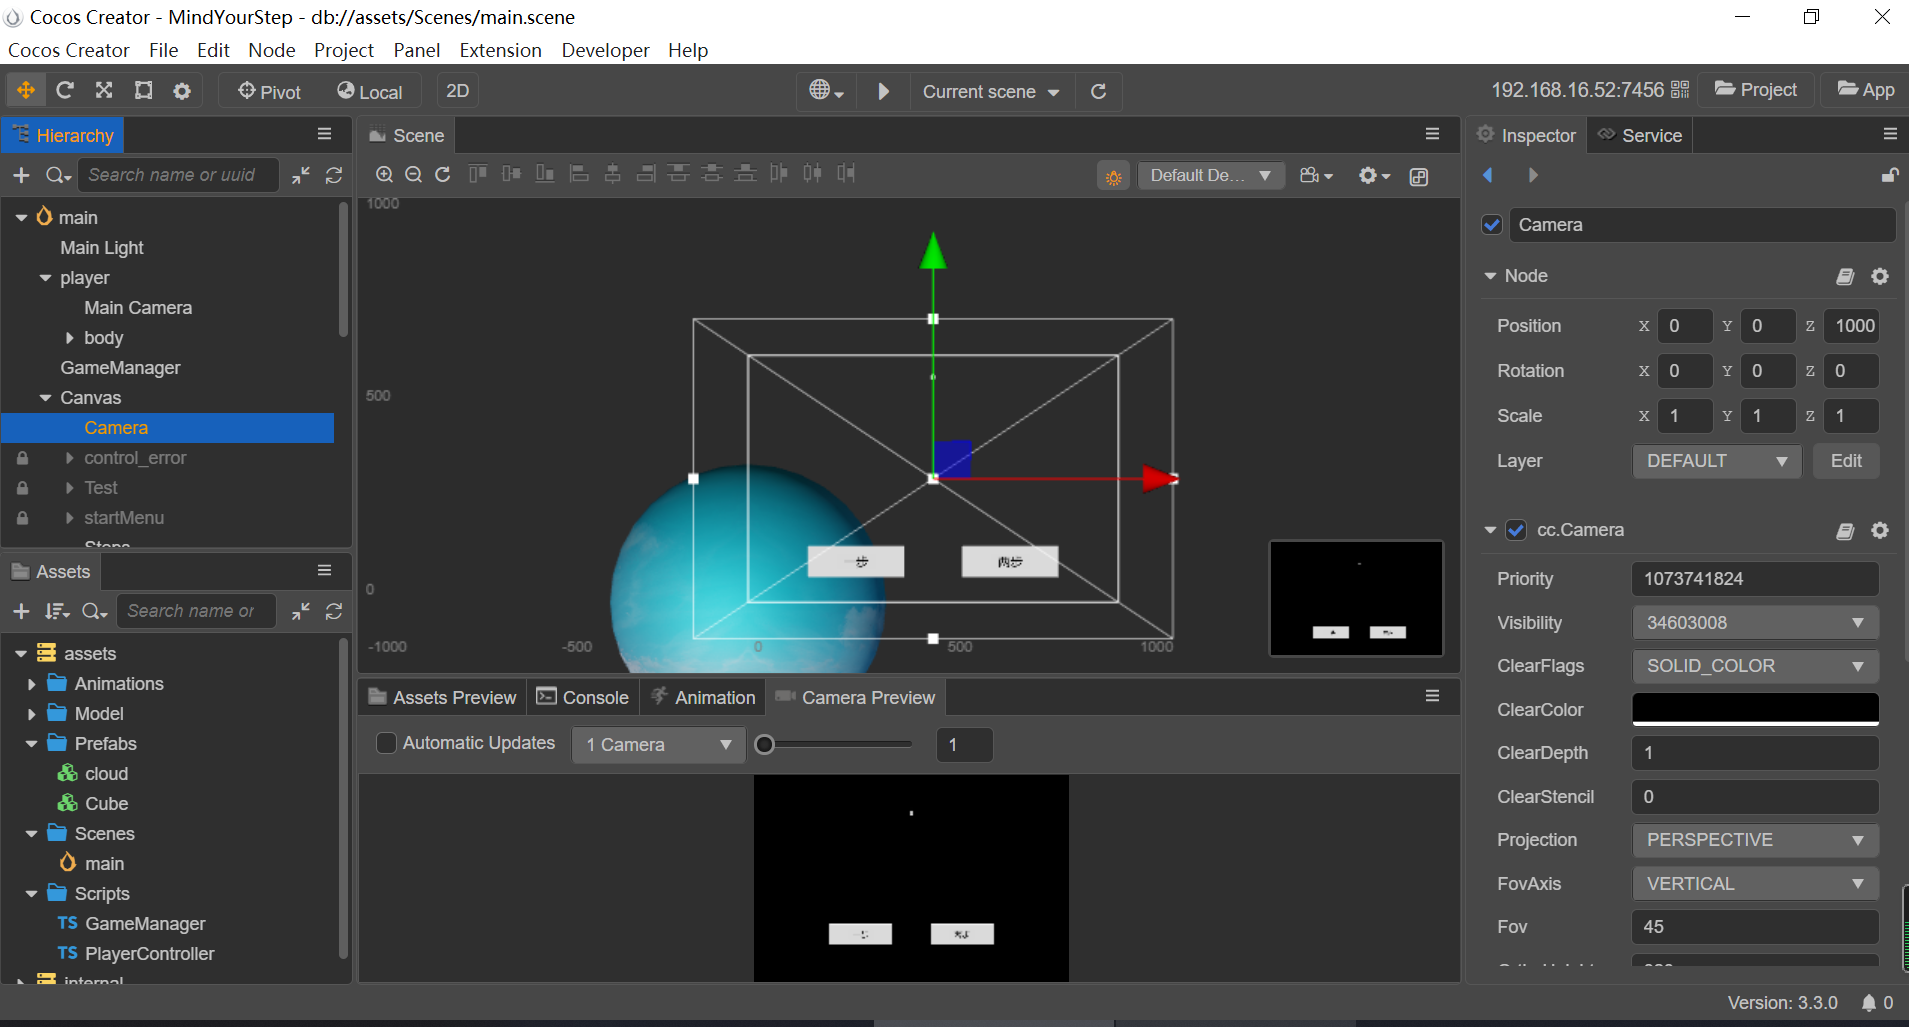Screen dimensions: 1909x1027
Task: Expand the body node in Hierarchy
Action: pyautogui.click(x=69, y=338)
